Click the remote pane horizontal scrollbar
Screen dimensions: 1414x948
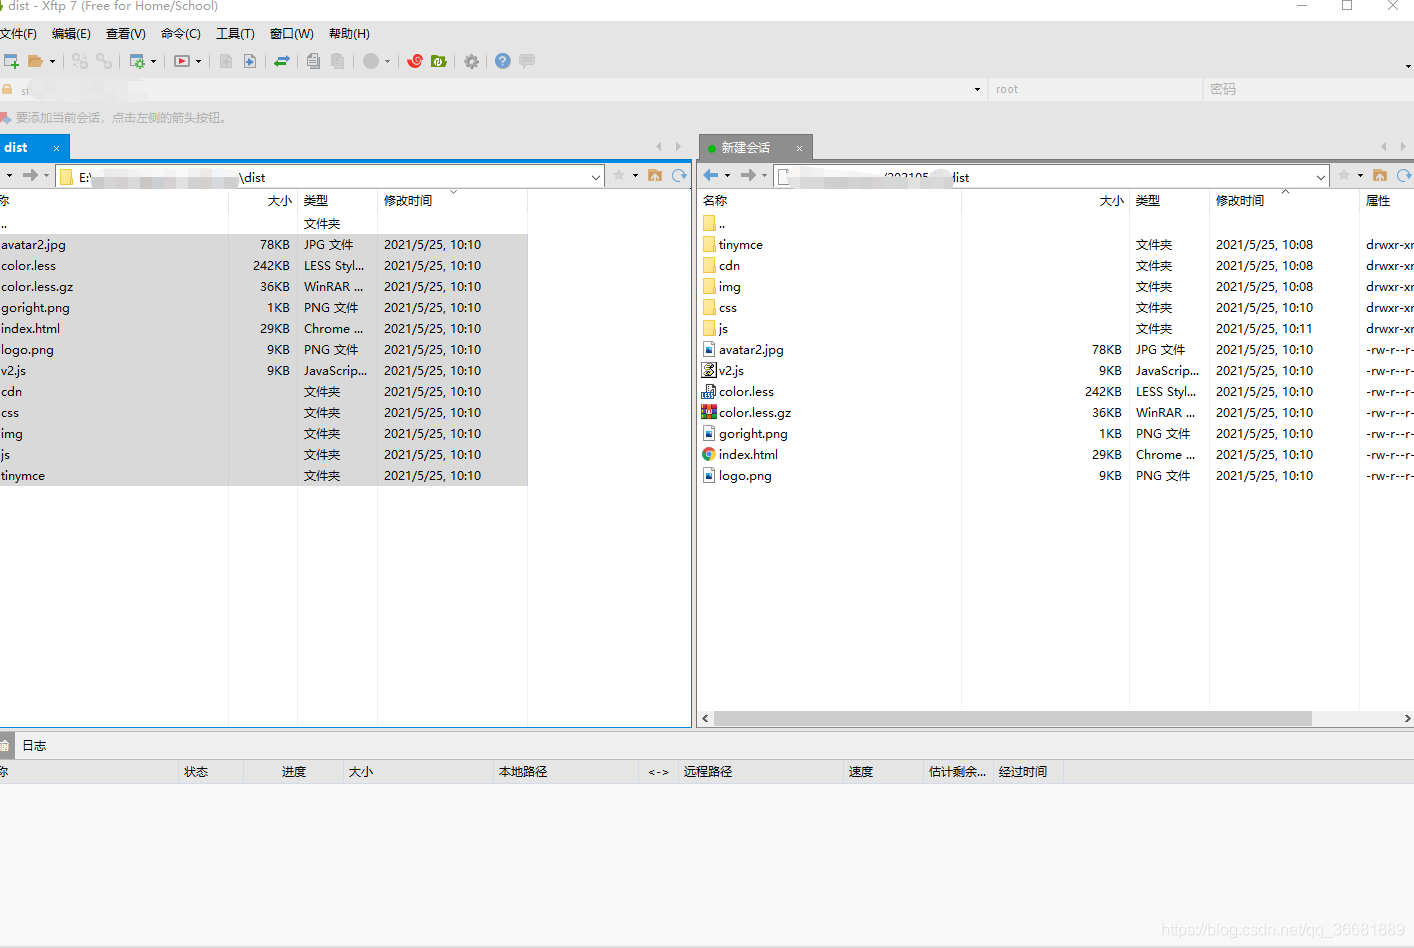point(1012,719)
